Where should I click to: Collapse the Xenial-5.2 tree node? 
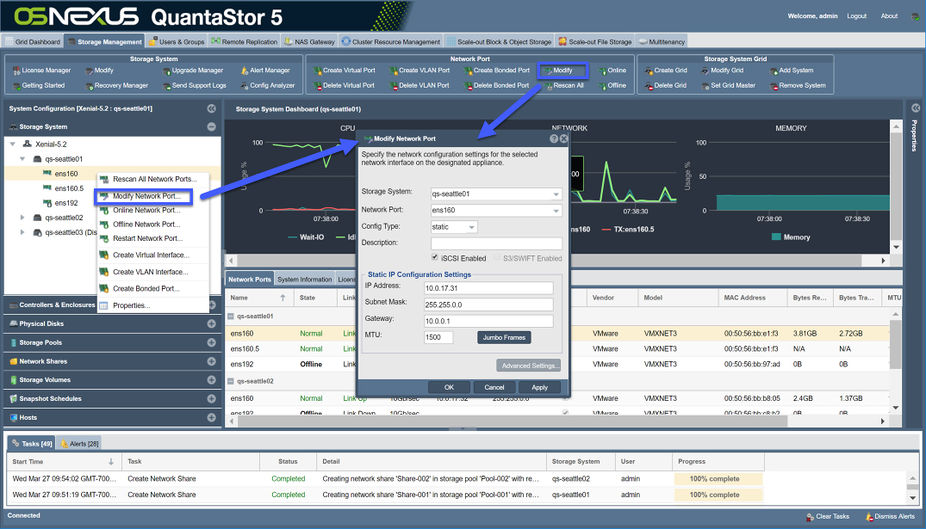point(13,144)
